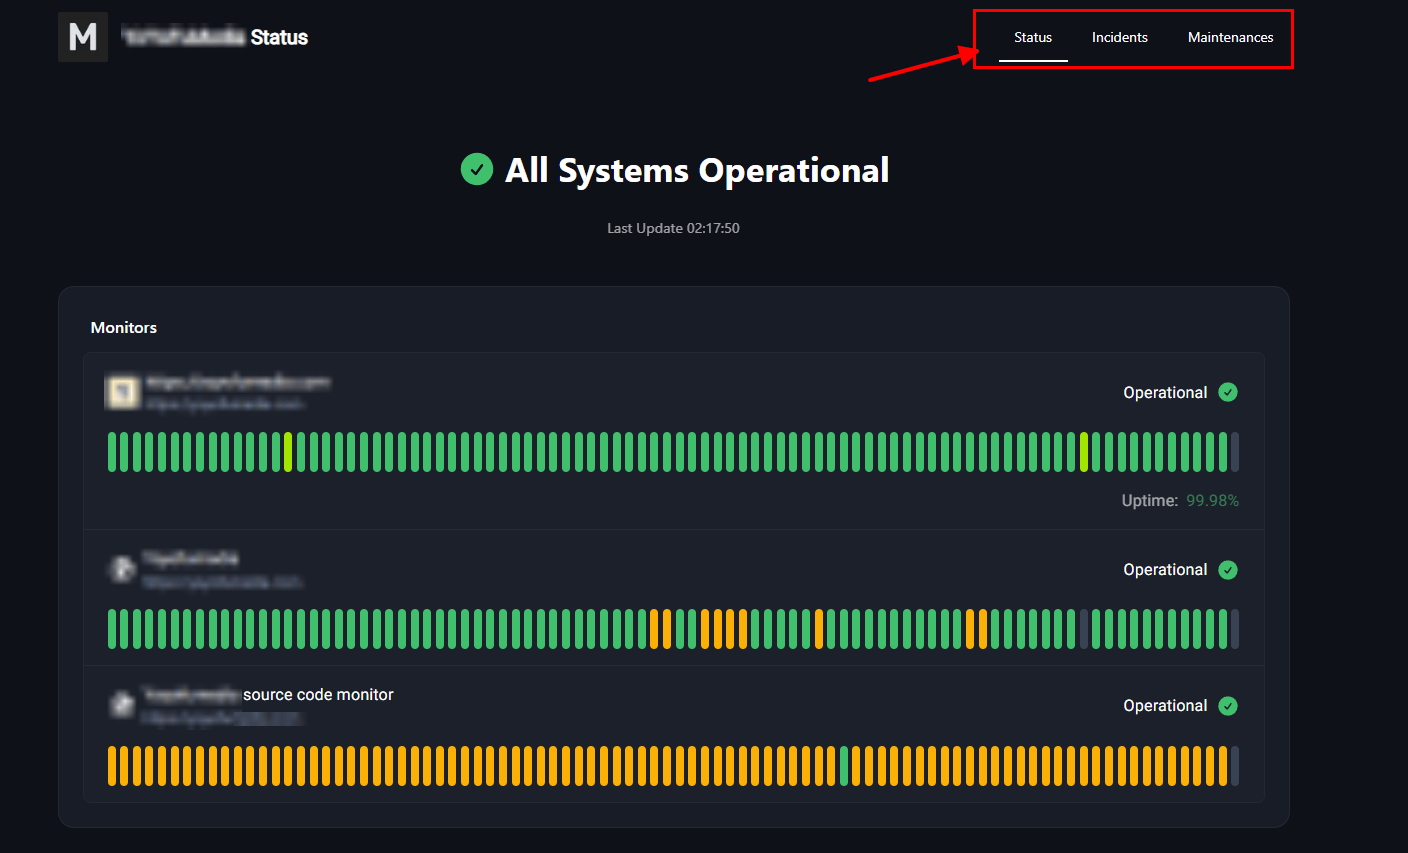Viewport: 1408px width, 853px height.
Task: Click the Operational check badge on first monitor
Action: point(1228,392)
